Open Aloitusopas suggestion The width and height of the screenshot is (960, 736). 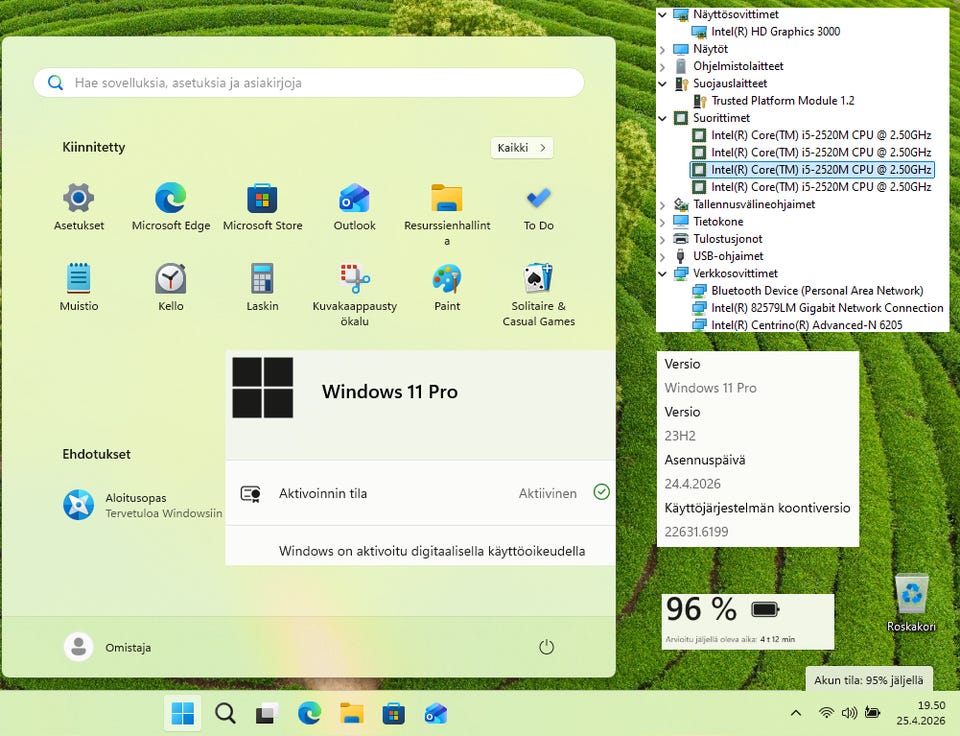pyautogui.click(x=143, y=505)
